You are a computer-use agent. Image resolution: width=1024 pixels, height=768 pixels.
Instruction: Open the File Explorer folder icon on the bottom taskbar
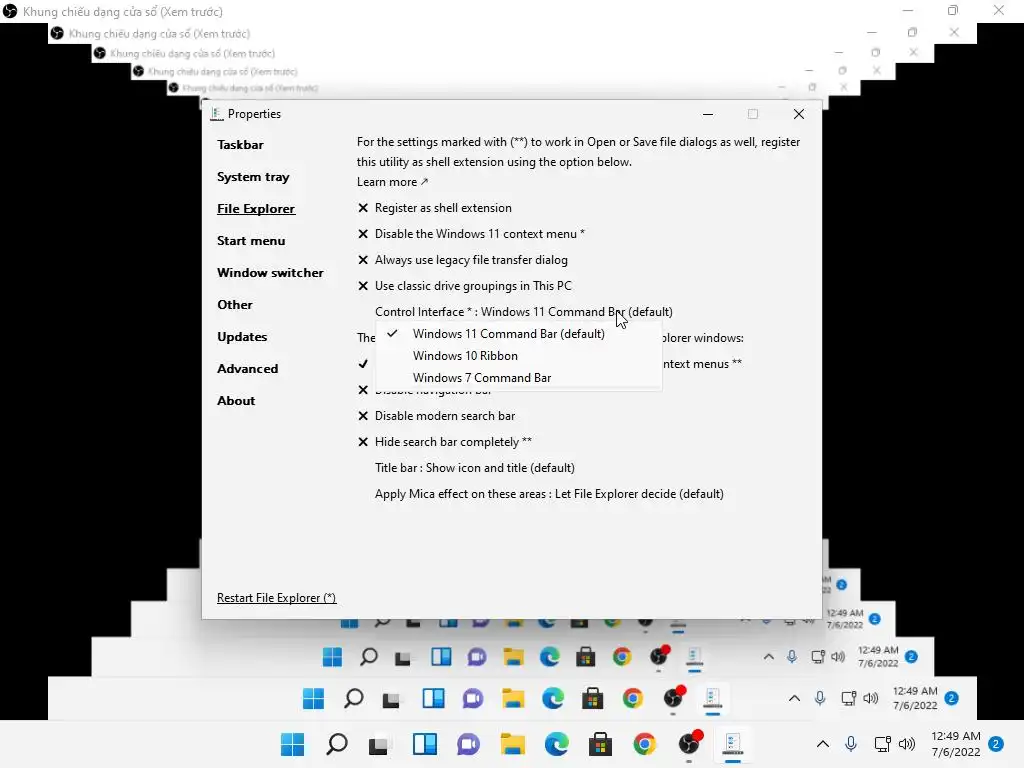click(x=513, y=744)
